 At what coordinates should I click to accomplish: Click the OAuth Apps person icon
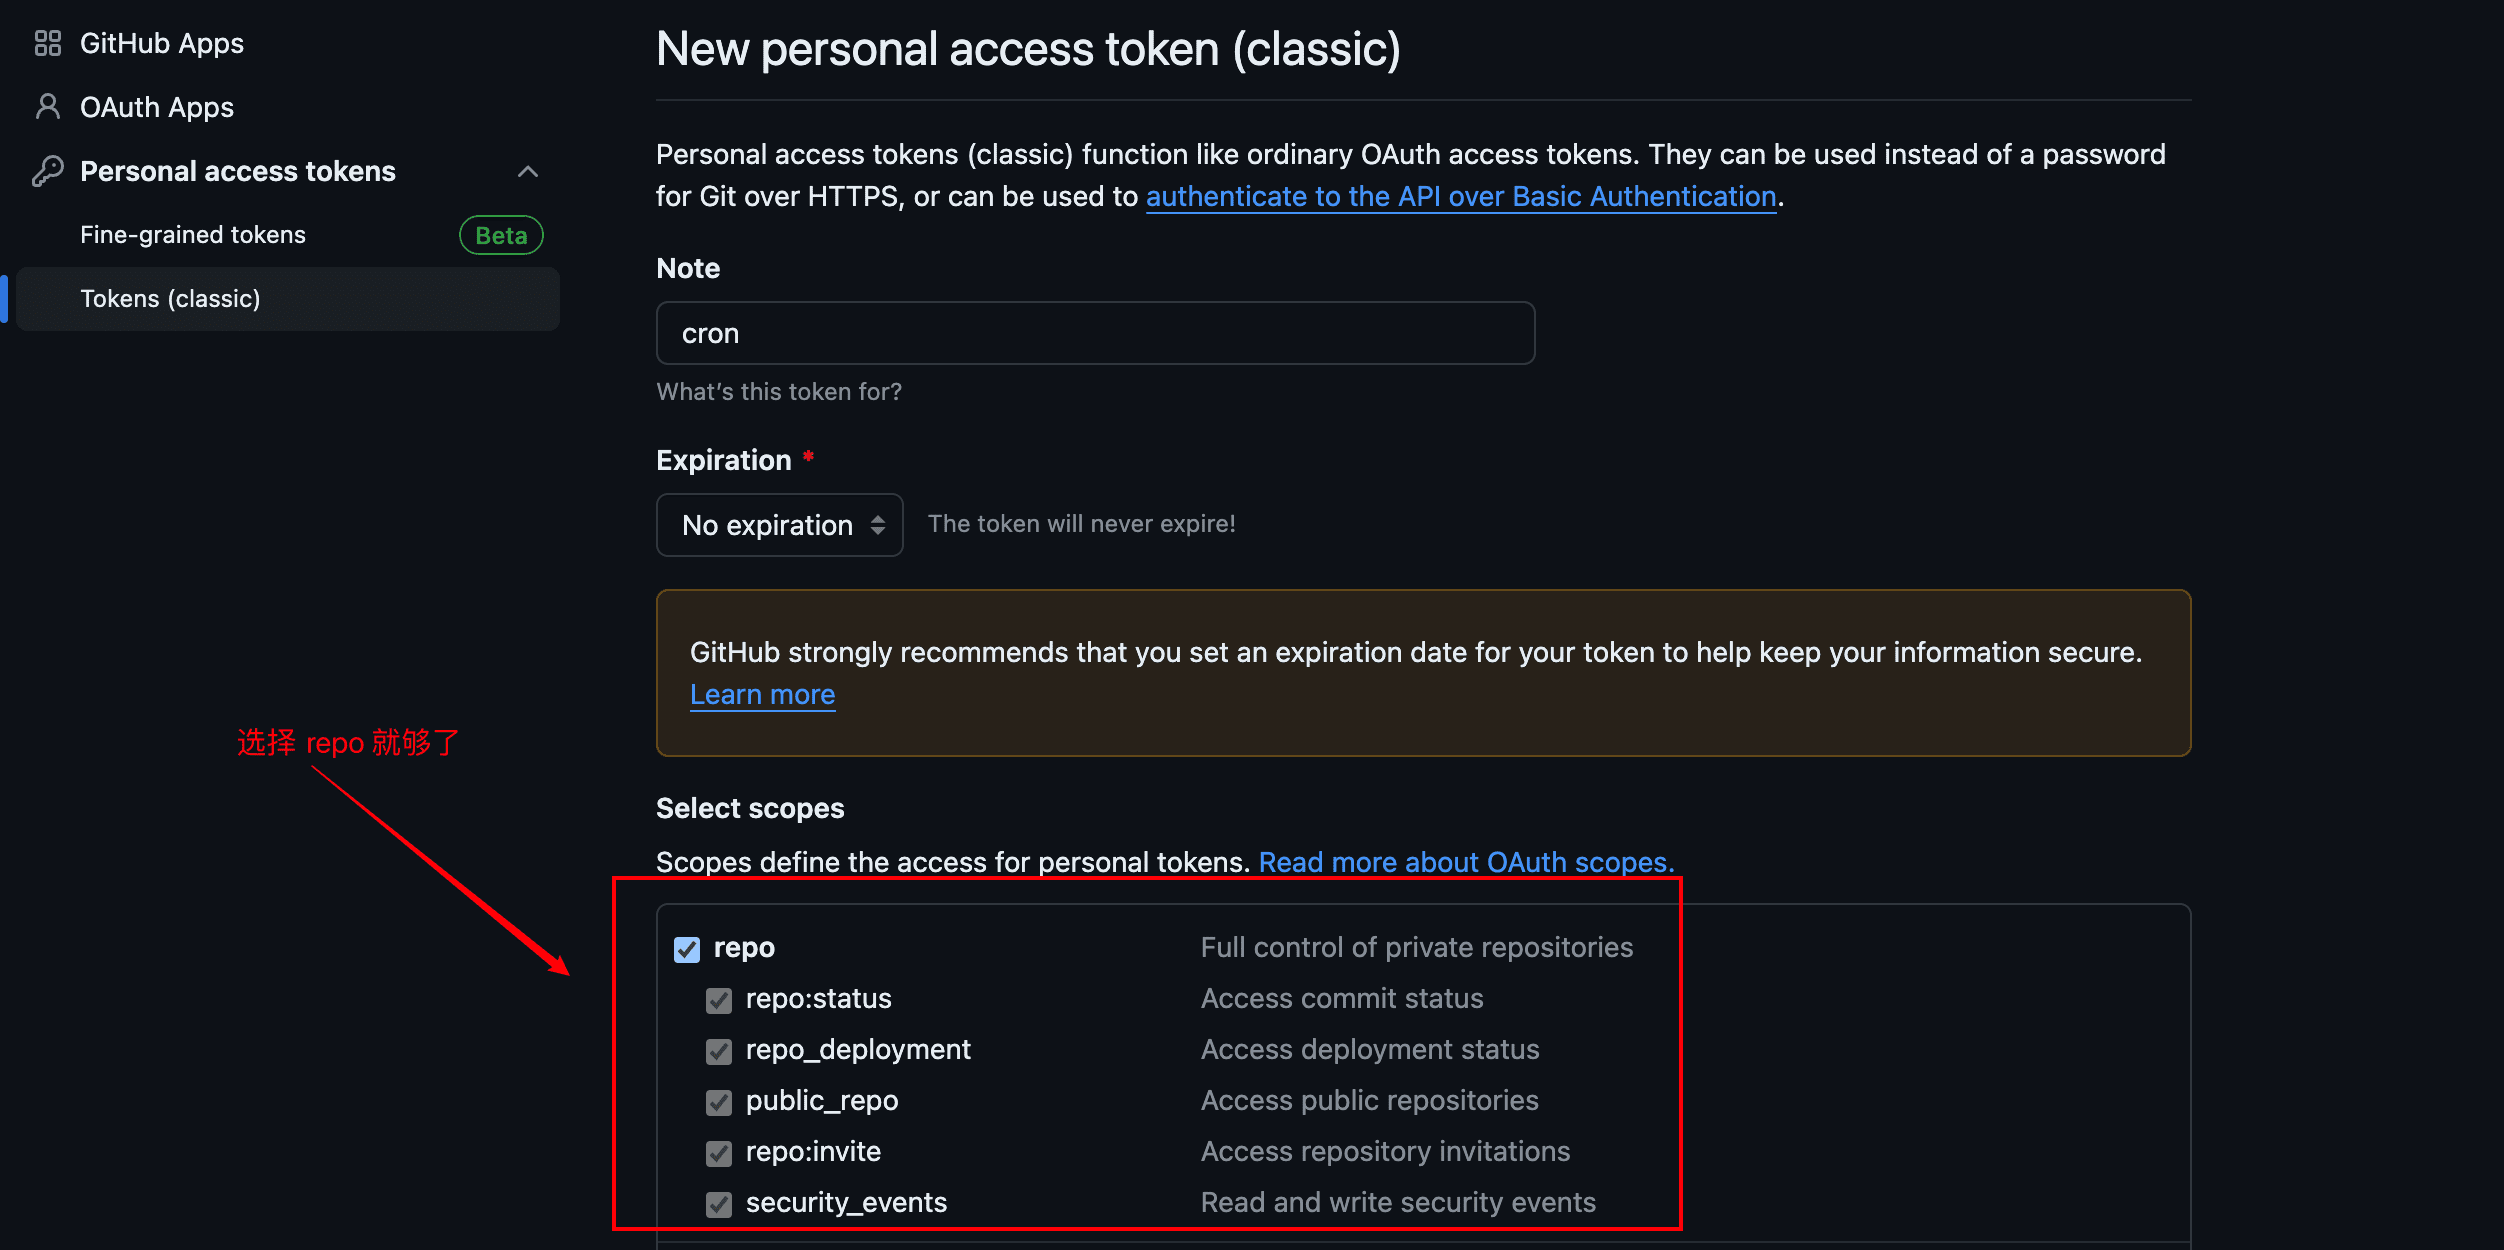(x=47, y=107)
